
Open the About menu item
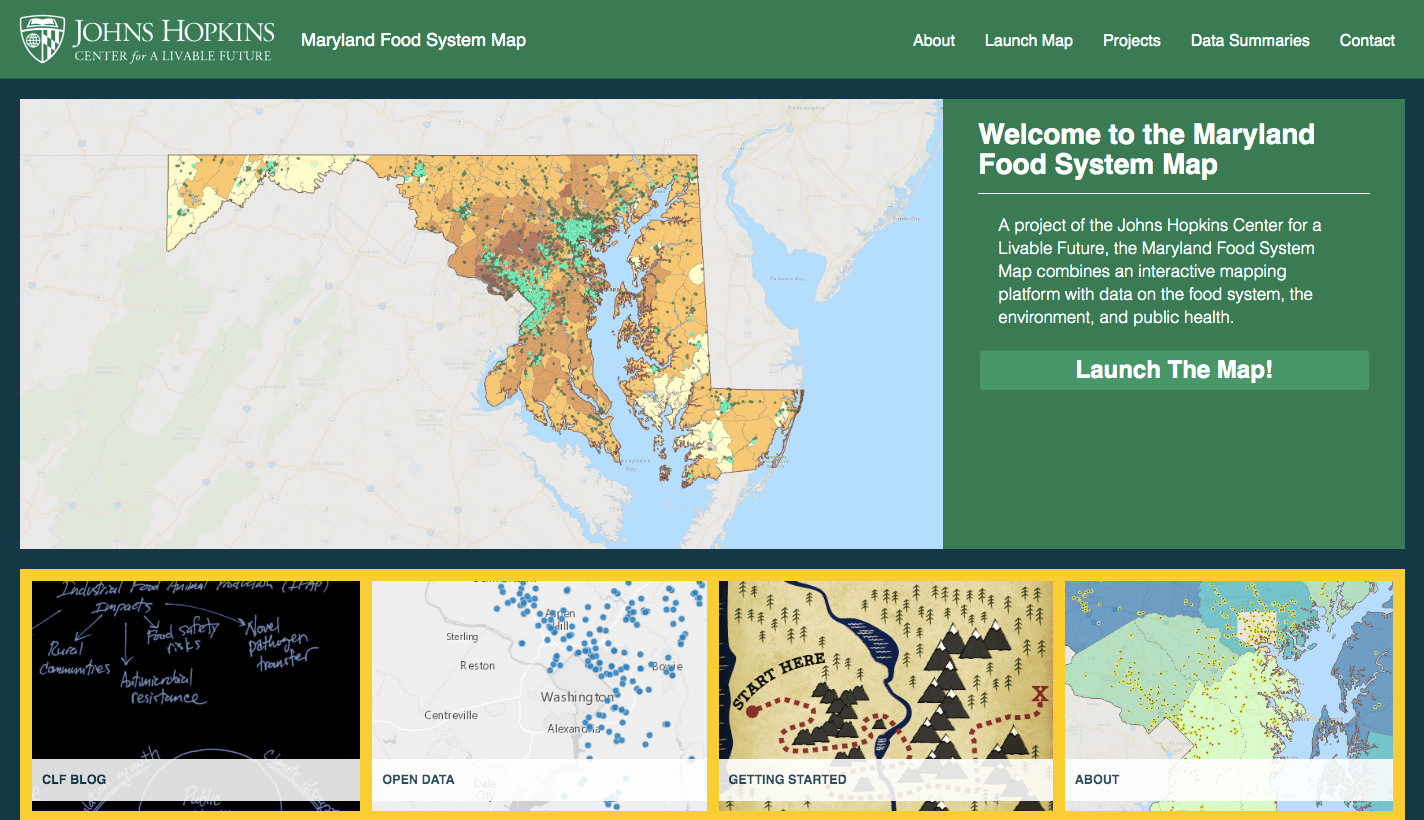tap(933, 41)
